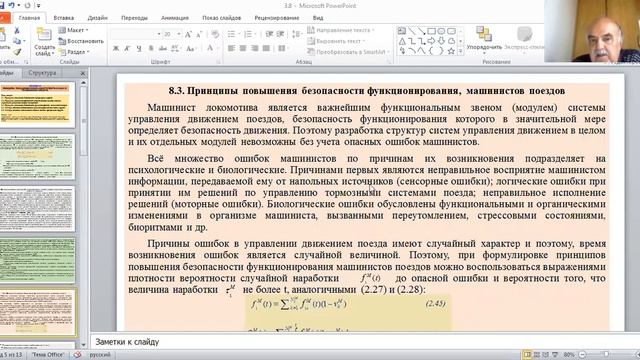
Task: Switch to the Структура outline tab
Action: point(42,73)
